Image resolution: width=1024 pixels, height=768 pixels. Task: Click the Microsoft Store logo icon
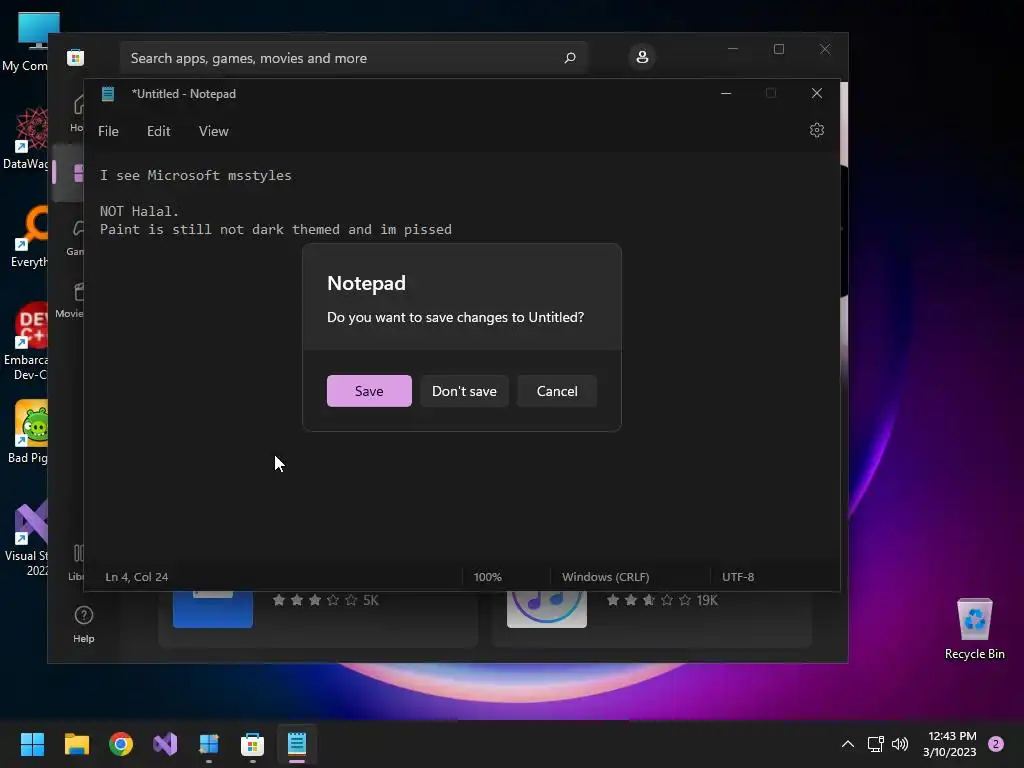point(76,57)
